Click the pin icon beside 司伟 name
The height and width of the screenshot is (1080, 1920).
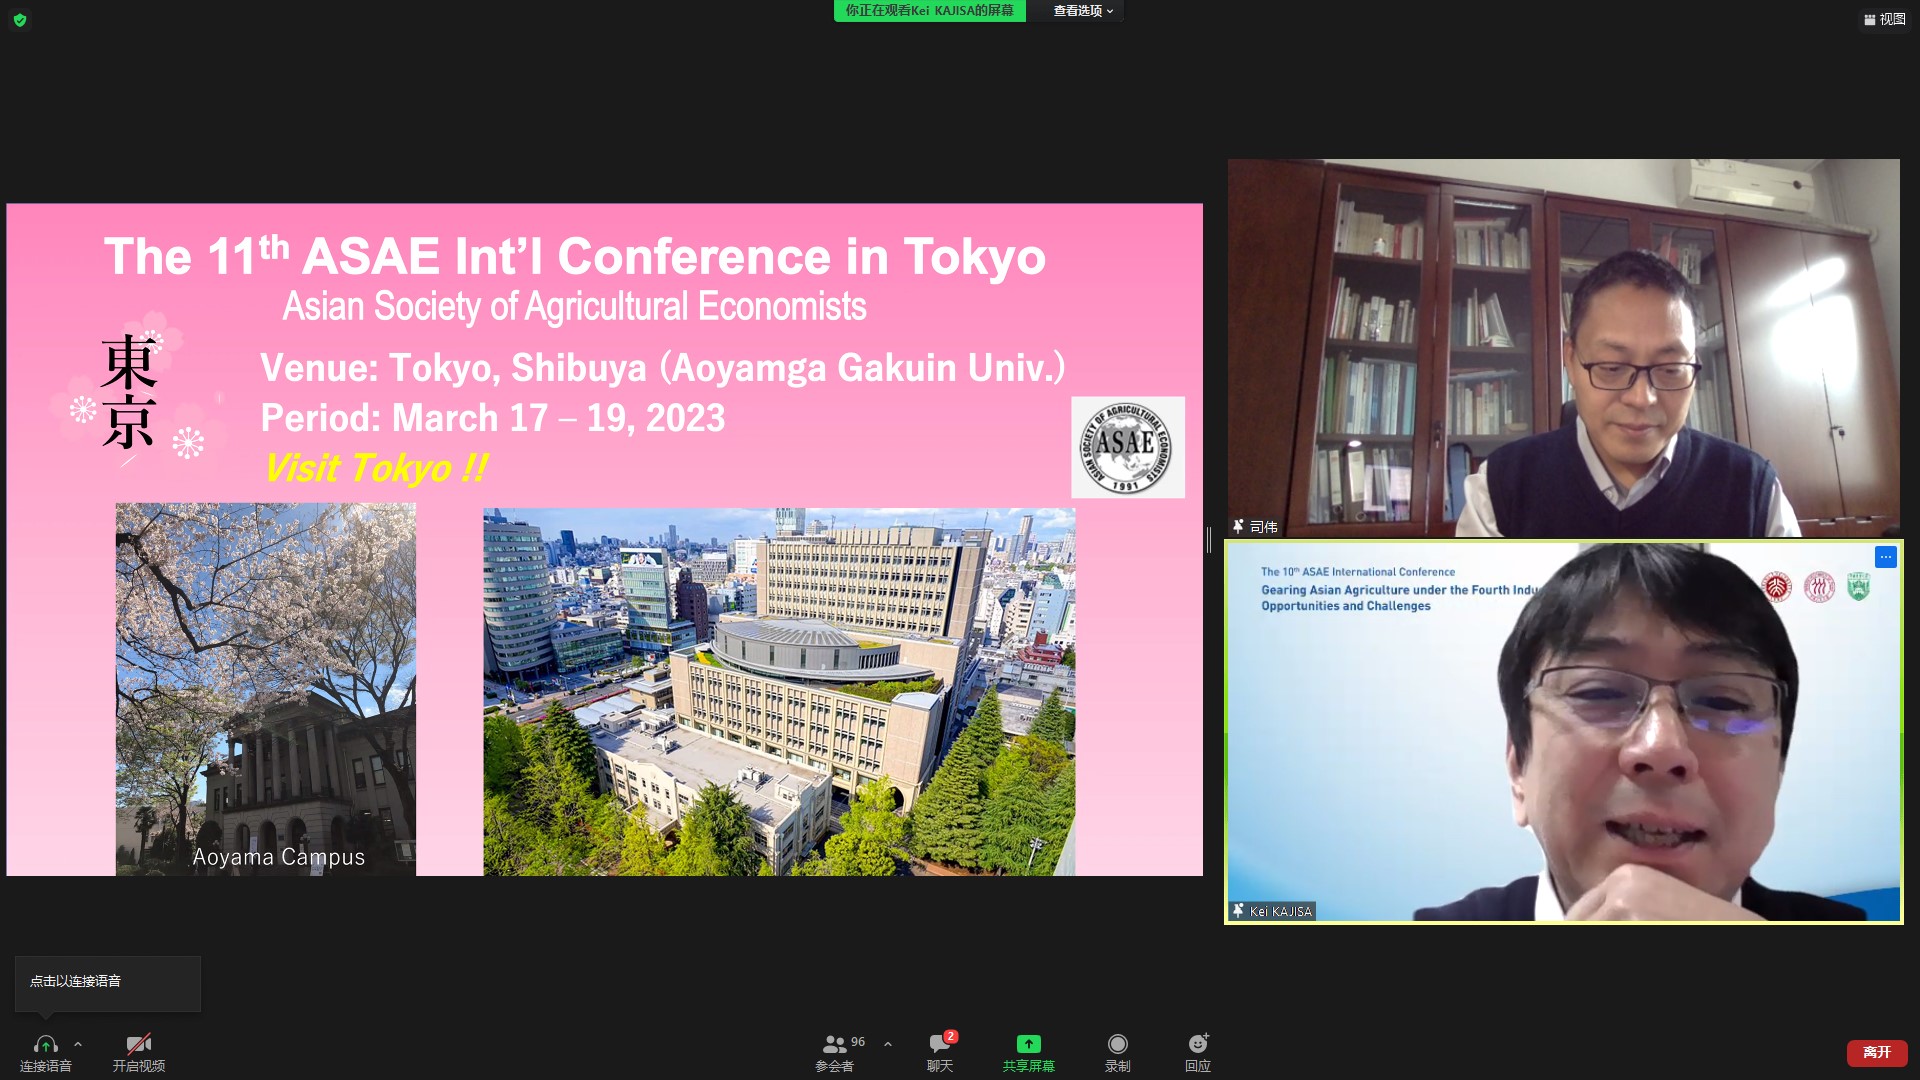1238,526
